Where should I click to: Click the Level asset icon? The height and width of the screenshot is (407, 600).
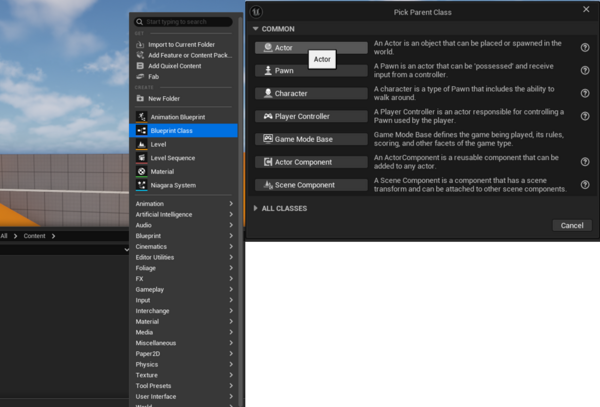coord(142,144)
